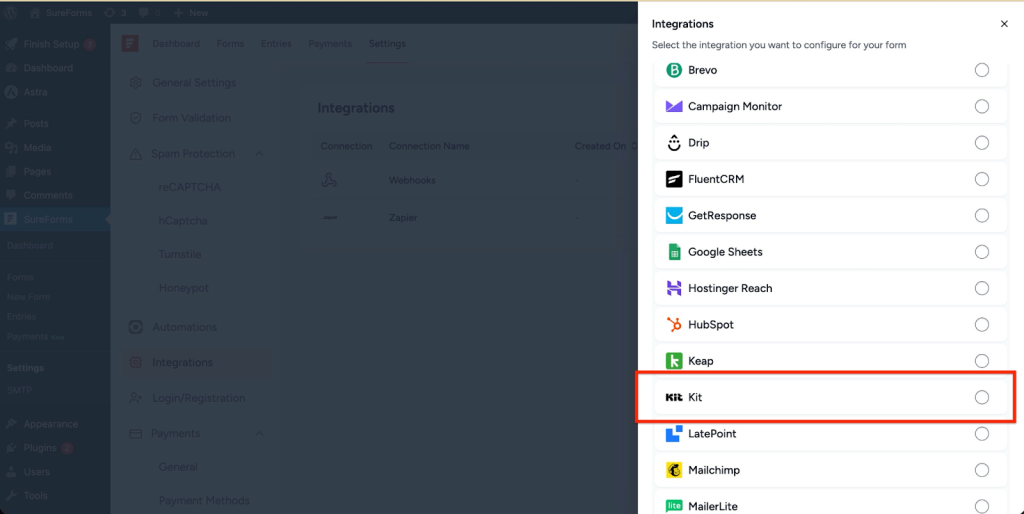
Task: Open Login/Registration settings
Action: [x=198, y=398]
